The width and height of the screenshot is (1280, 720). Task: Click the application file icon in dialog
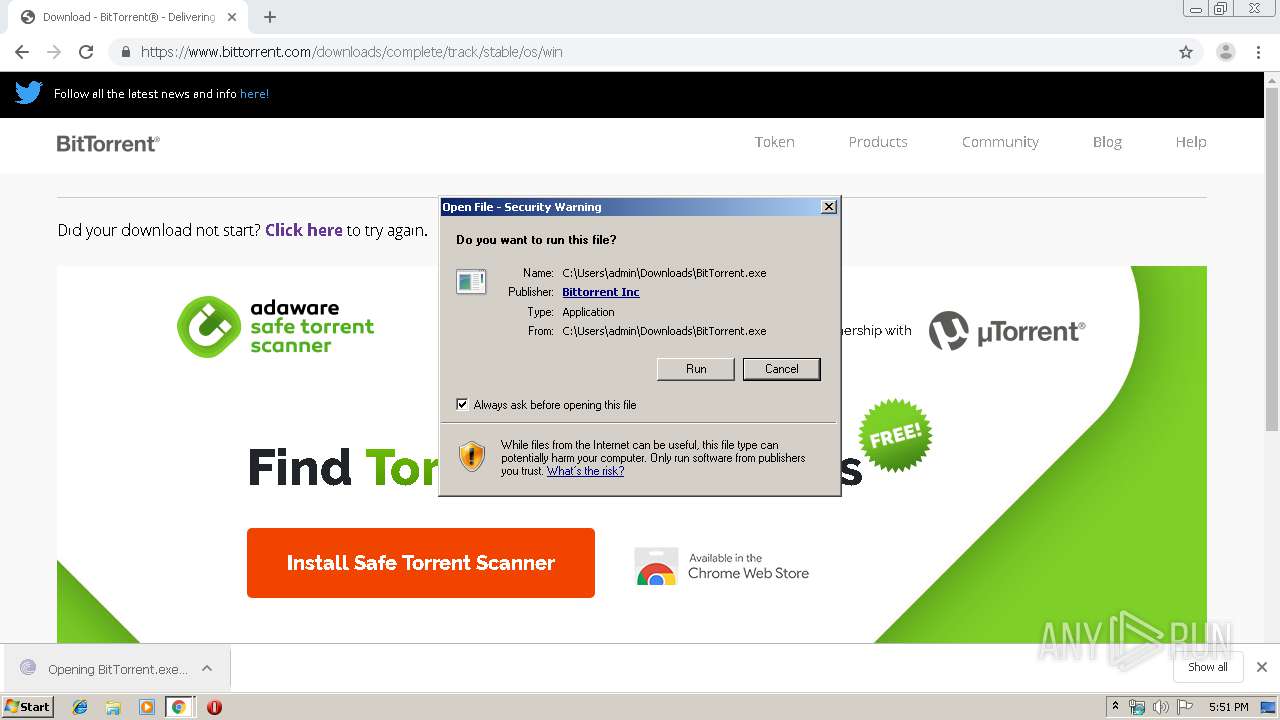click(471, 282)
